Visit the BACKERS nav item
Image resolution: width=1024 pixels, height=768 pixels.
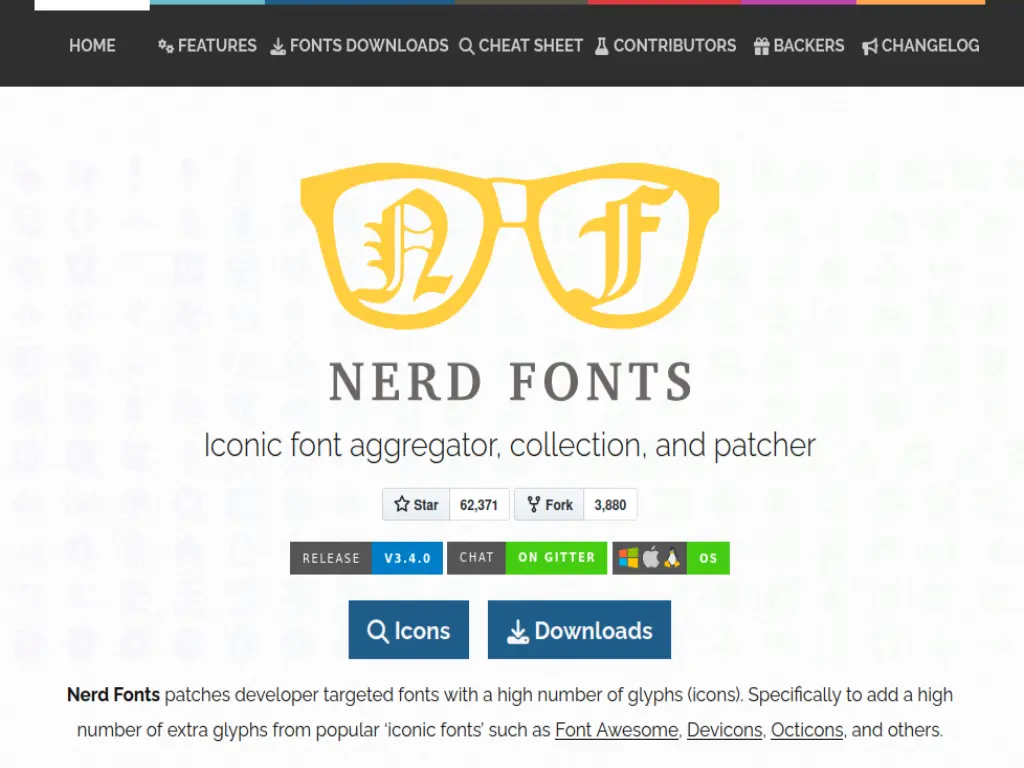click(x=799, y=46)
